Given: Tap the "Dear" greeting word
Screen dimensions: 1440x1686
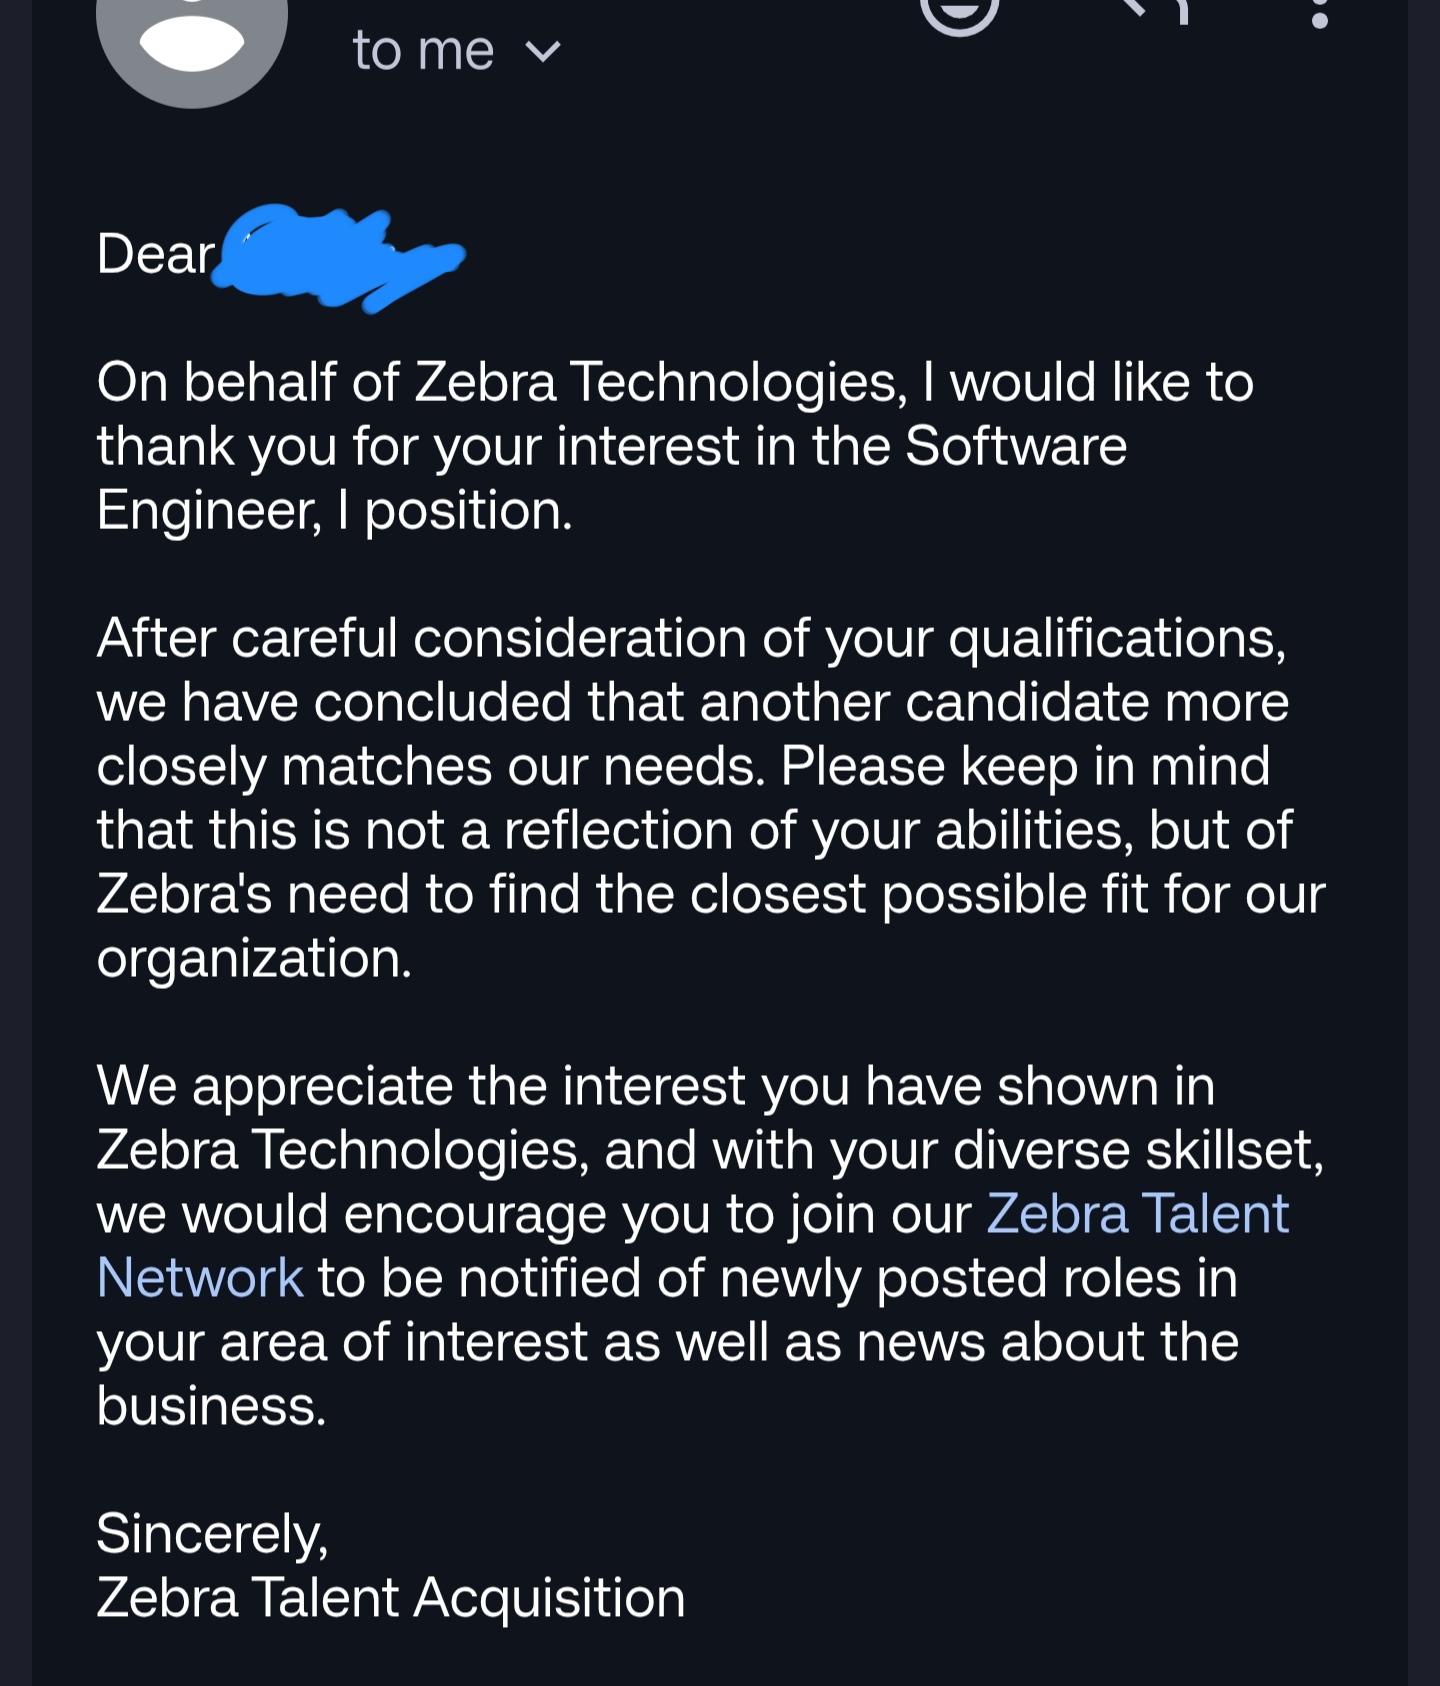Looking at the screenshot, I should click(x=156, y=254).
